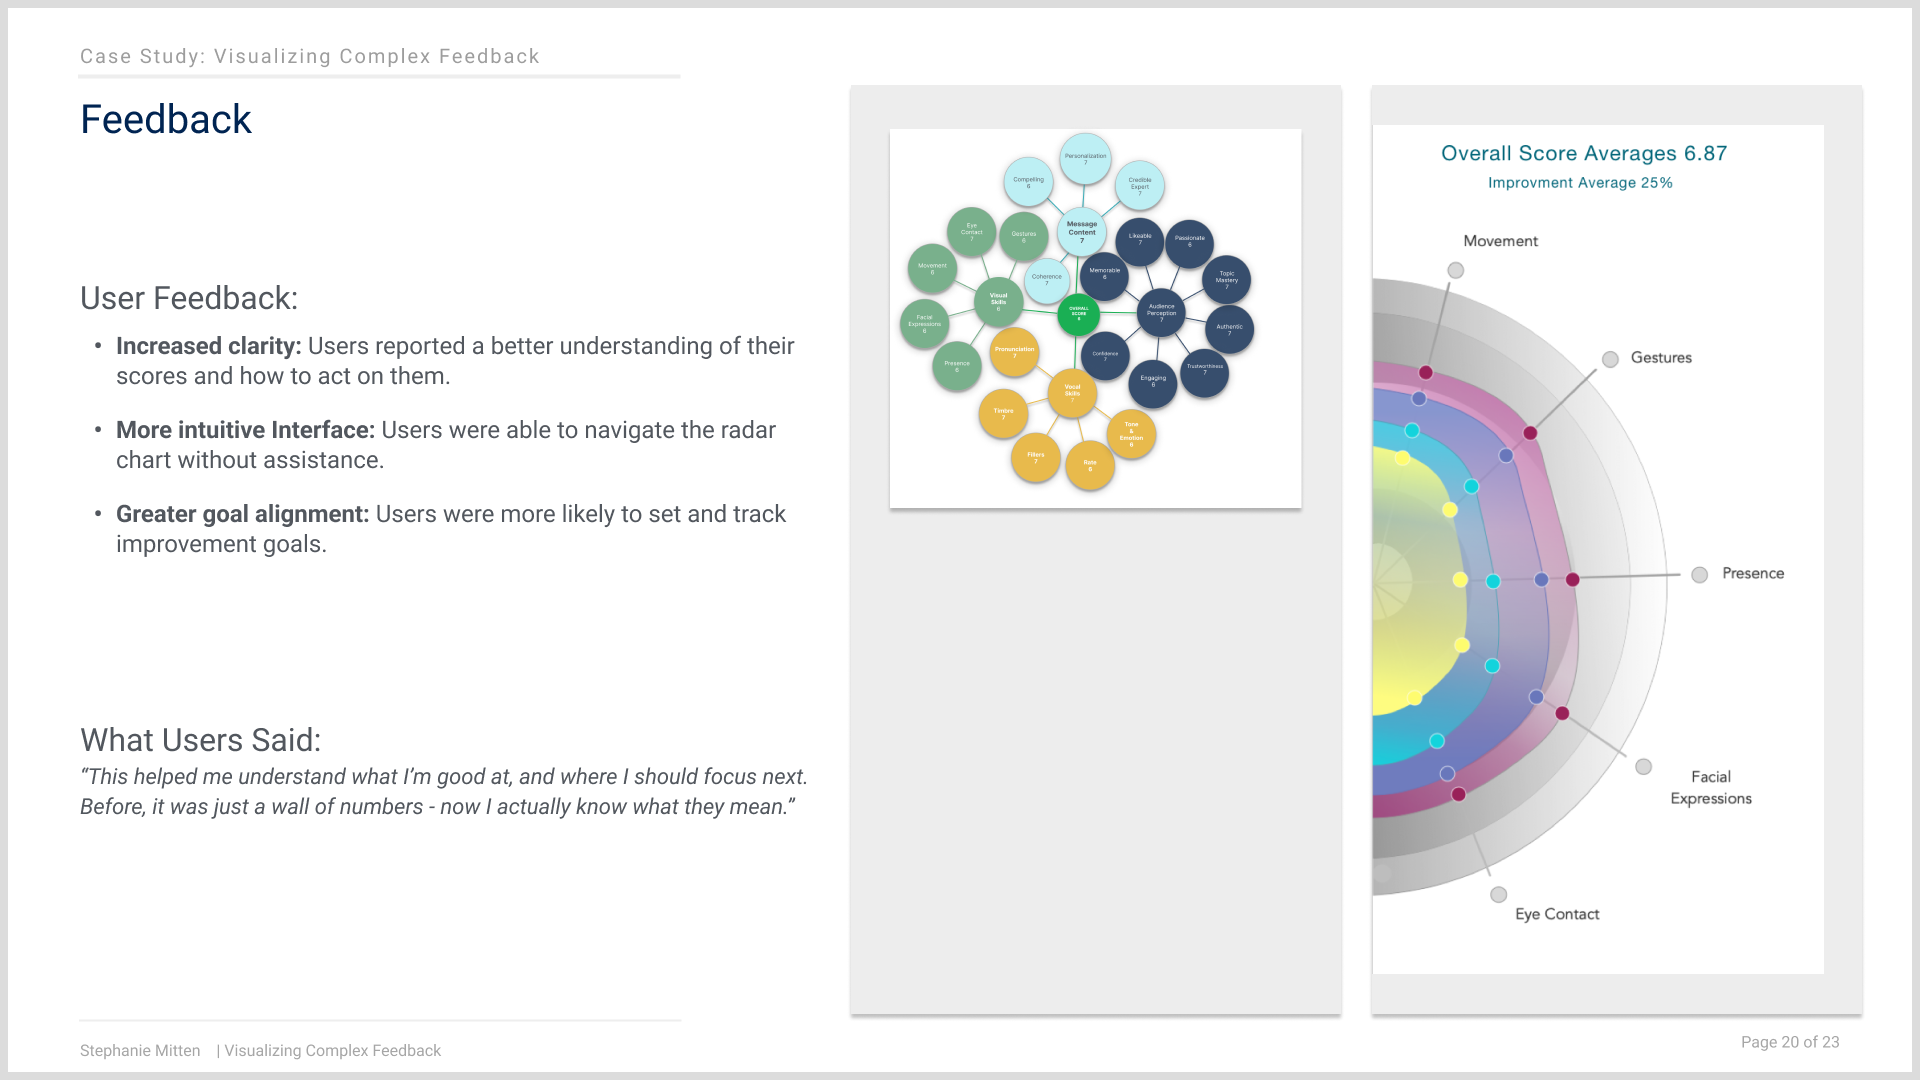
Task: Click the Vocal Skills yellow bubble
Action: click(x=1072, y=391)
